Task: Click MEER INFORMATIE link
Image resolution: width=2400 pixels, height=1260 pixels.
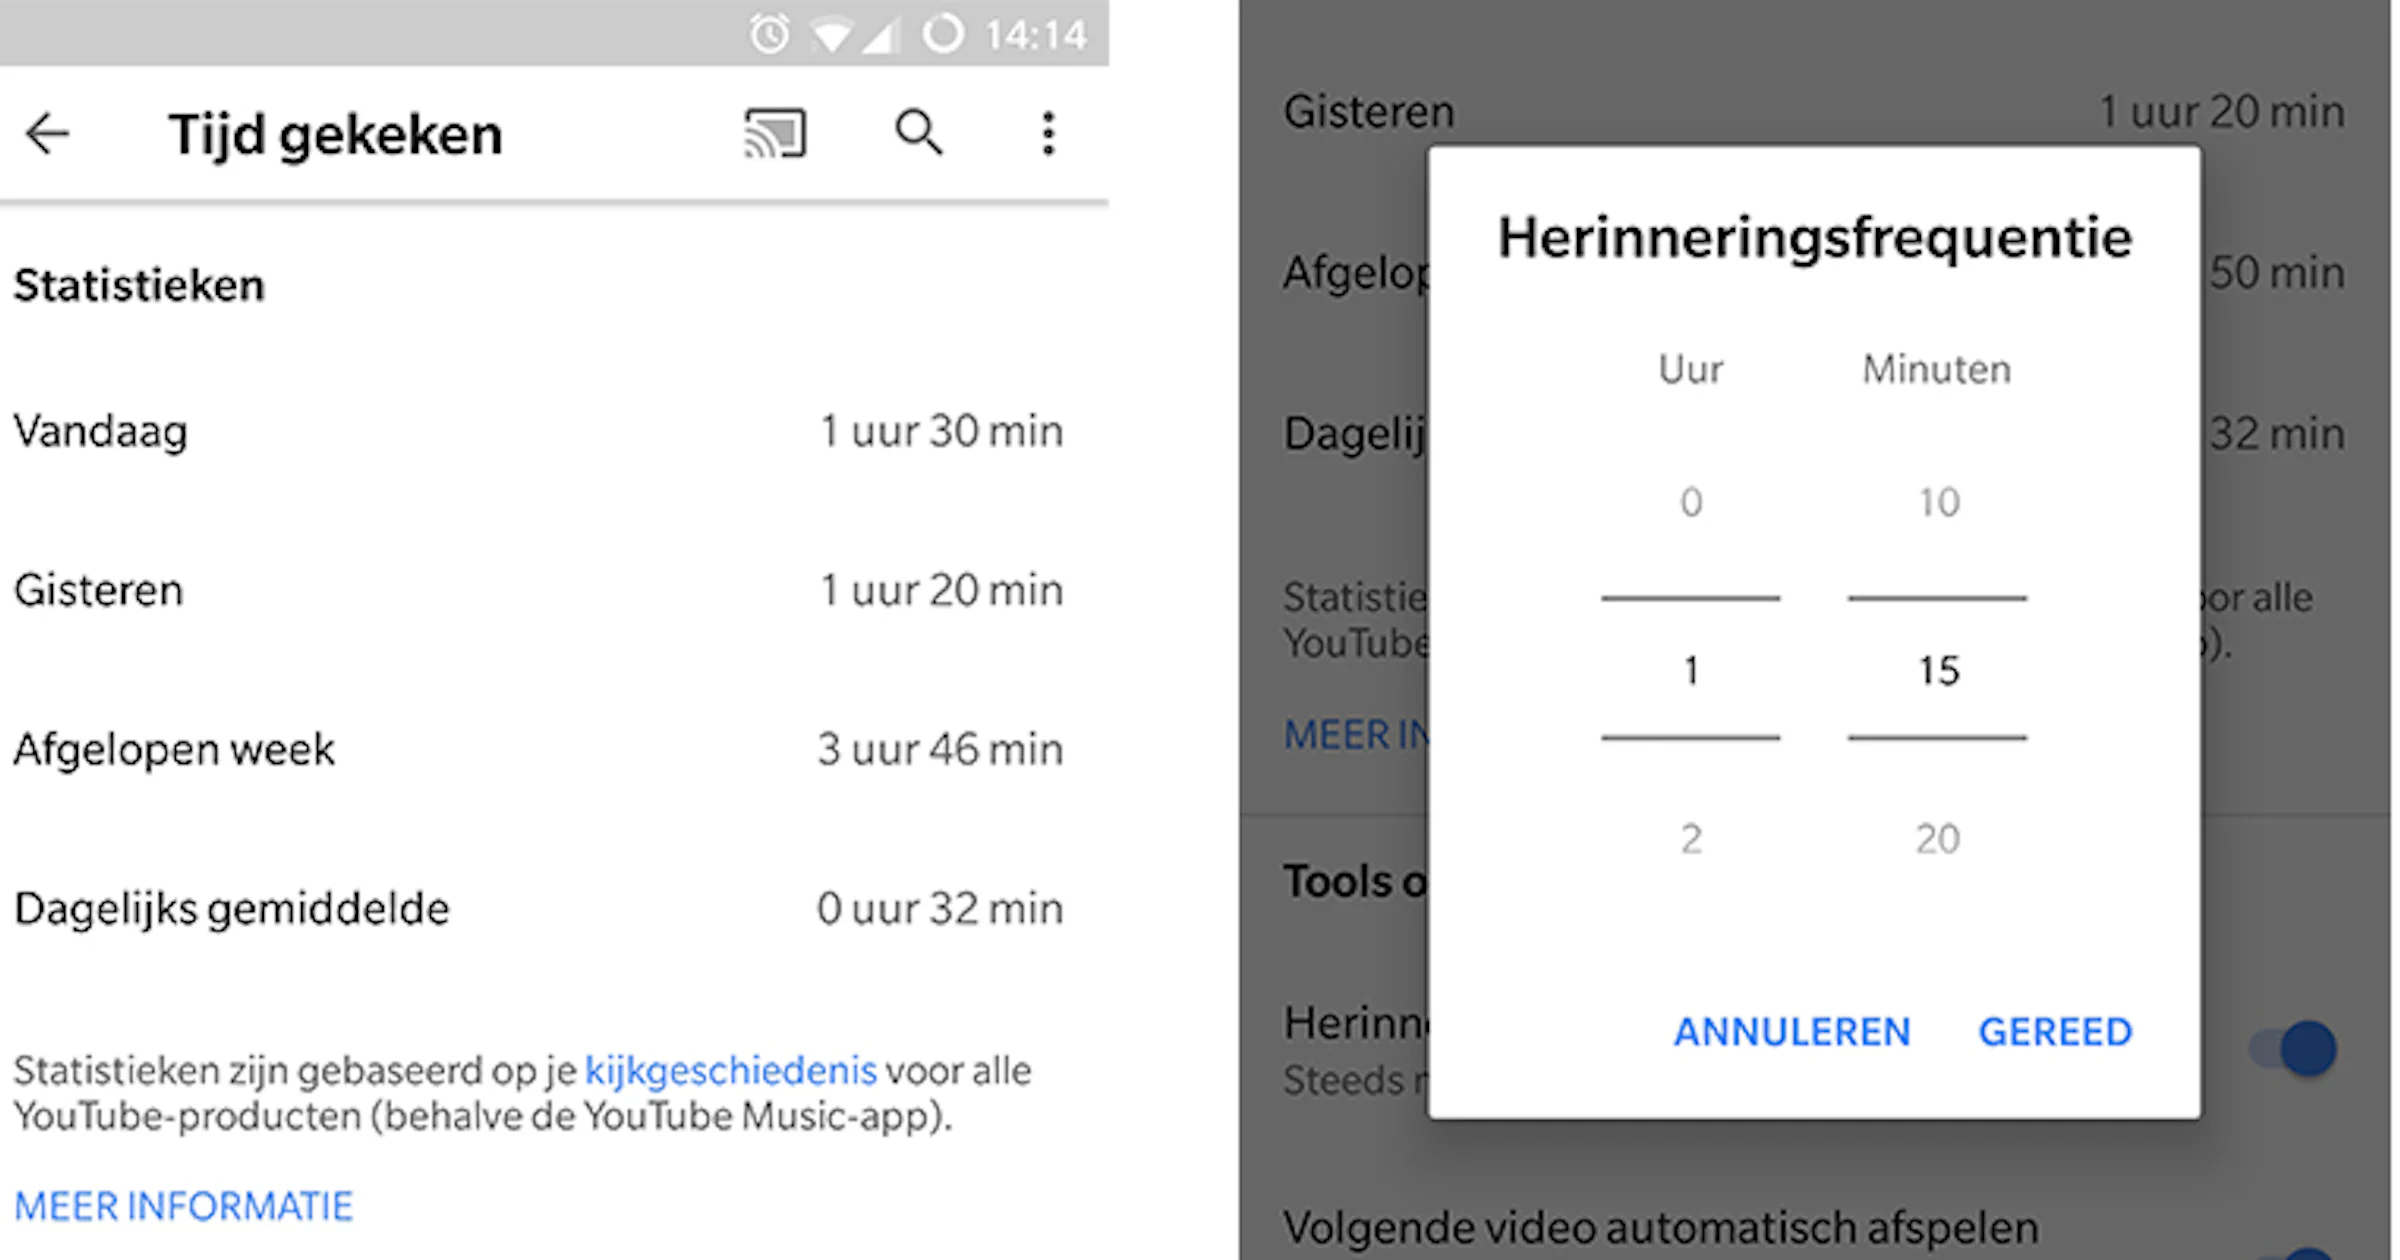Action: [184, 1207]
